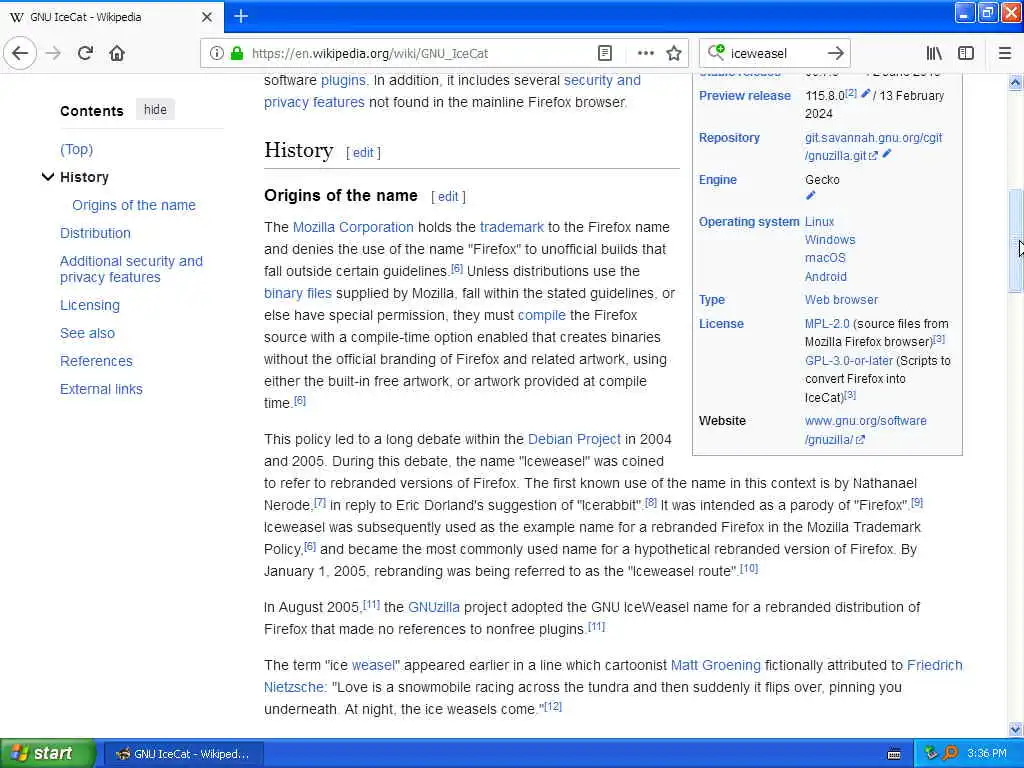Go to Licensing in the Contents list
The width and height of the screenshot is (1024, 768).
click(90, 305)
